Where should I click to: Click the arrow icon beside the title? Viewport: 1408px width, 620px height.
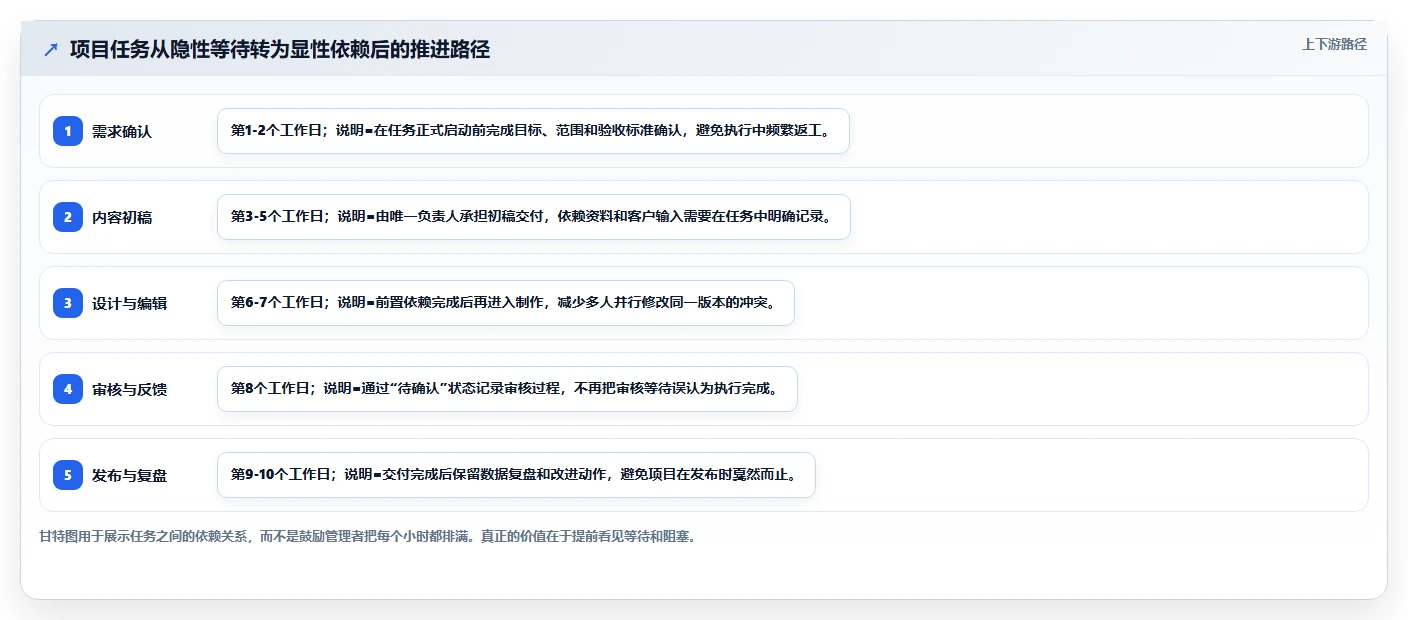(51, 50)
